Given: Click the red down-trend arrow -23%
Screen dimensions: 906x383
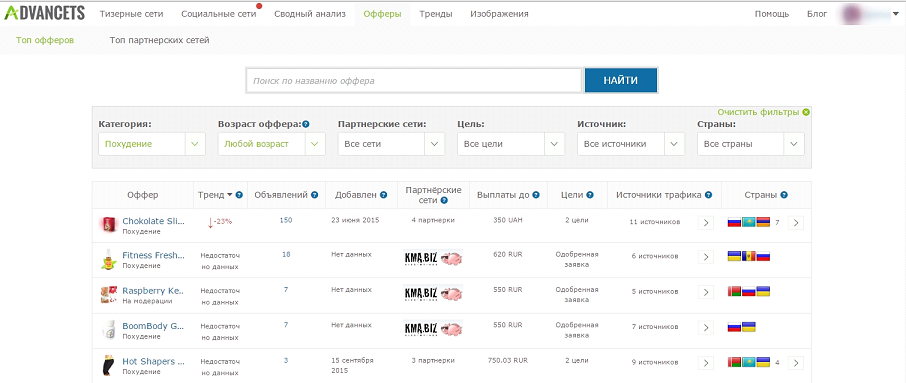Looking at the screenshot, I should click(x=210, y=222).
